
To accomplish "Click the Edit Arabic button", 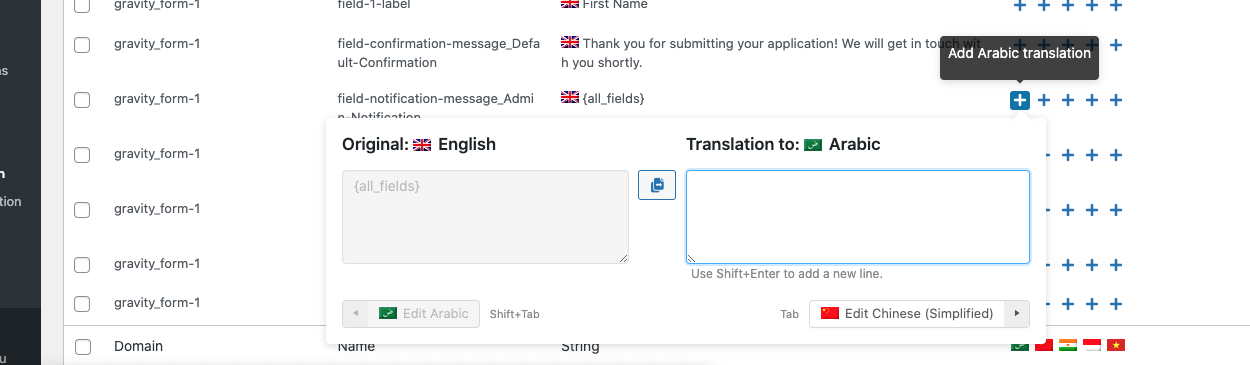I will (423, 313).
